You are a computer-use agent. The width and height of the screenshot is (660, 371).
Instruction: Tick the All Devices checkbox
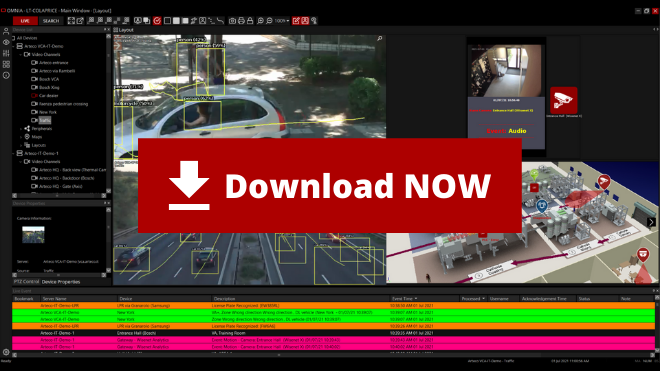pos(13,38)
